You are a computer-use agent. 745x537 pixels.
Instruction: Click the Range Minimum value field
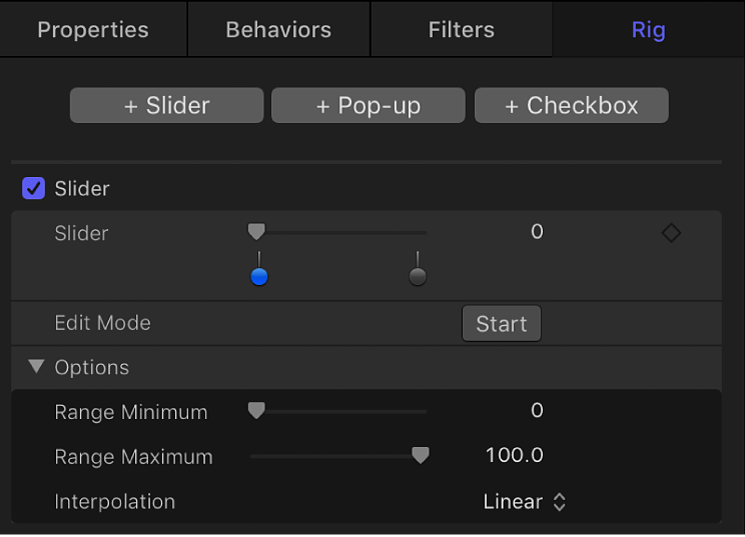(537, 410)
